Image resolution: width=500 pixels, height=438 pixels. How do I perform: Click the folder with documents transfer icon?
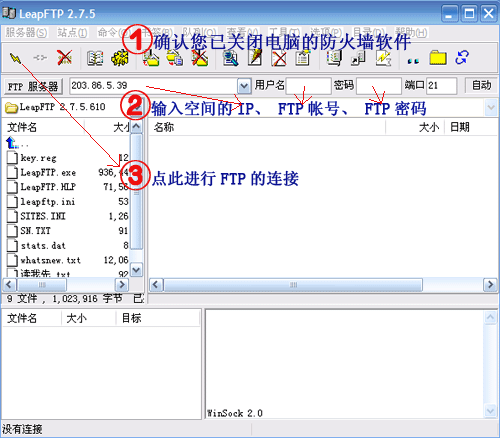point(175,58)
